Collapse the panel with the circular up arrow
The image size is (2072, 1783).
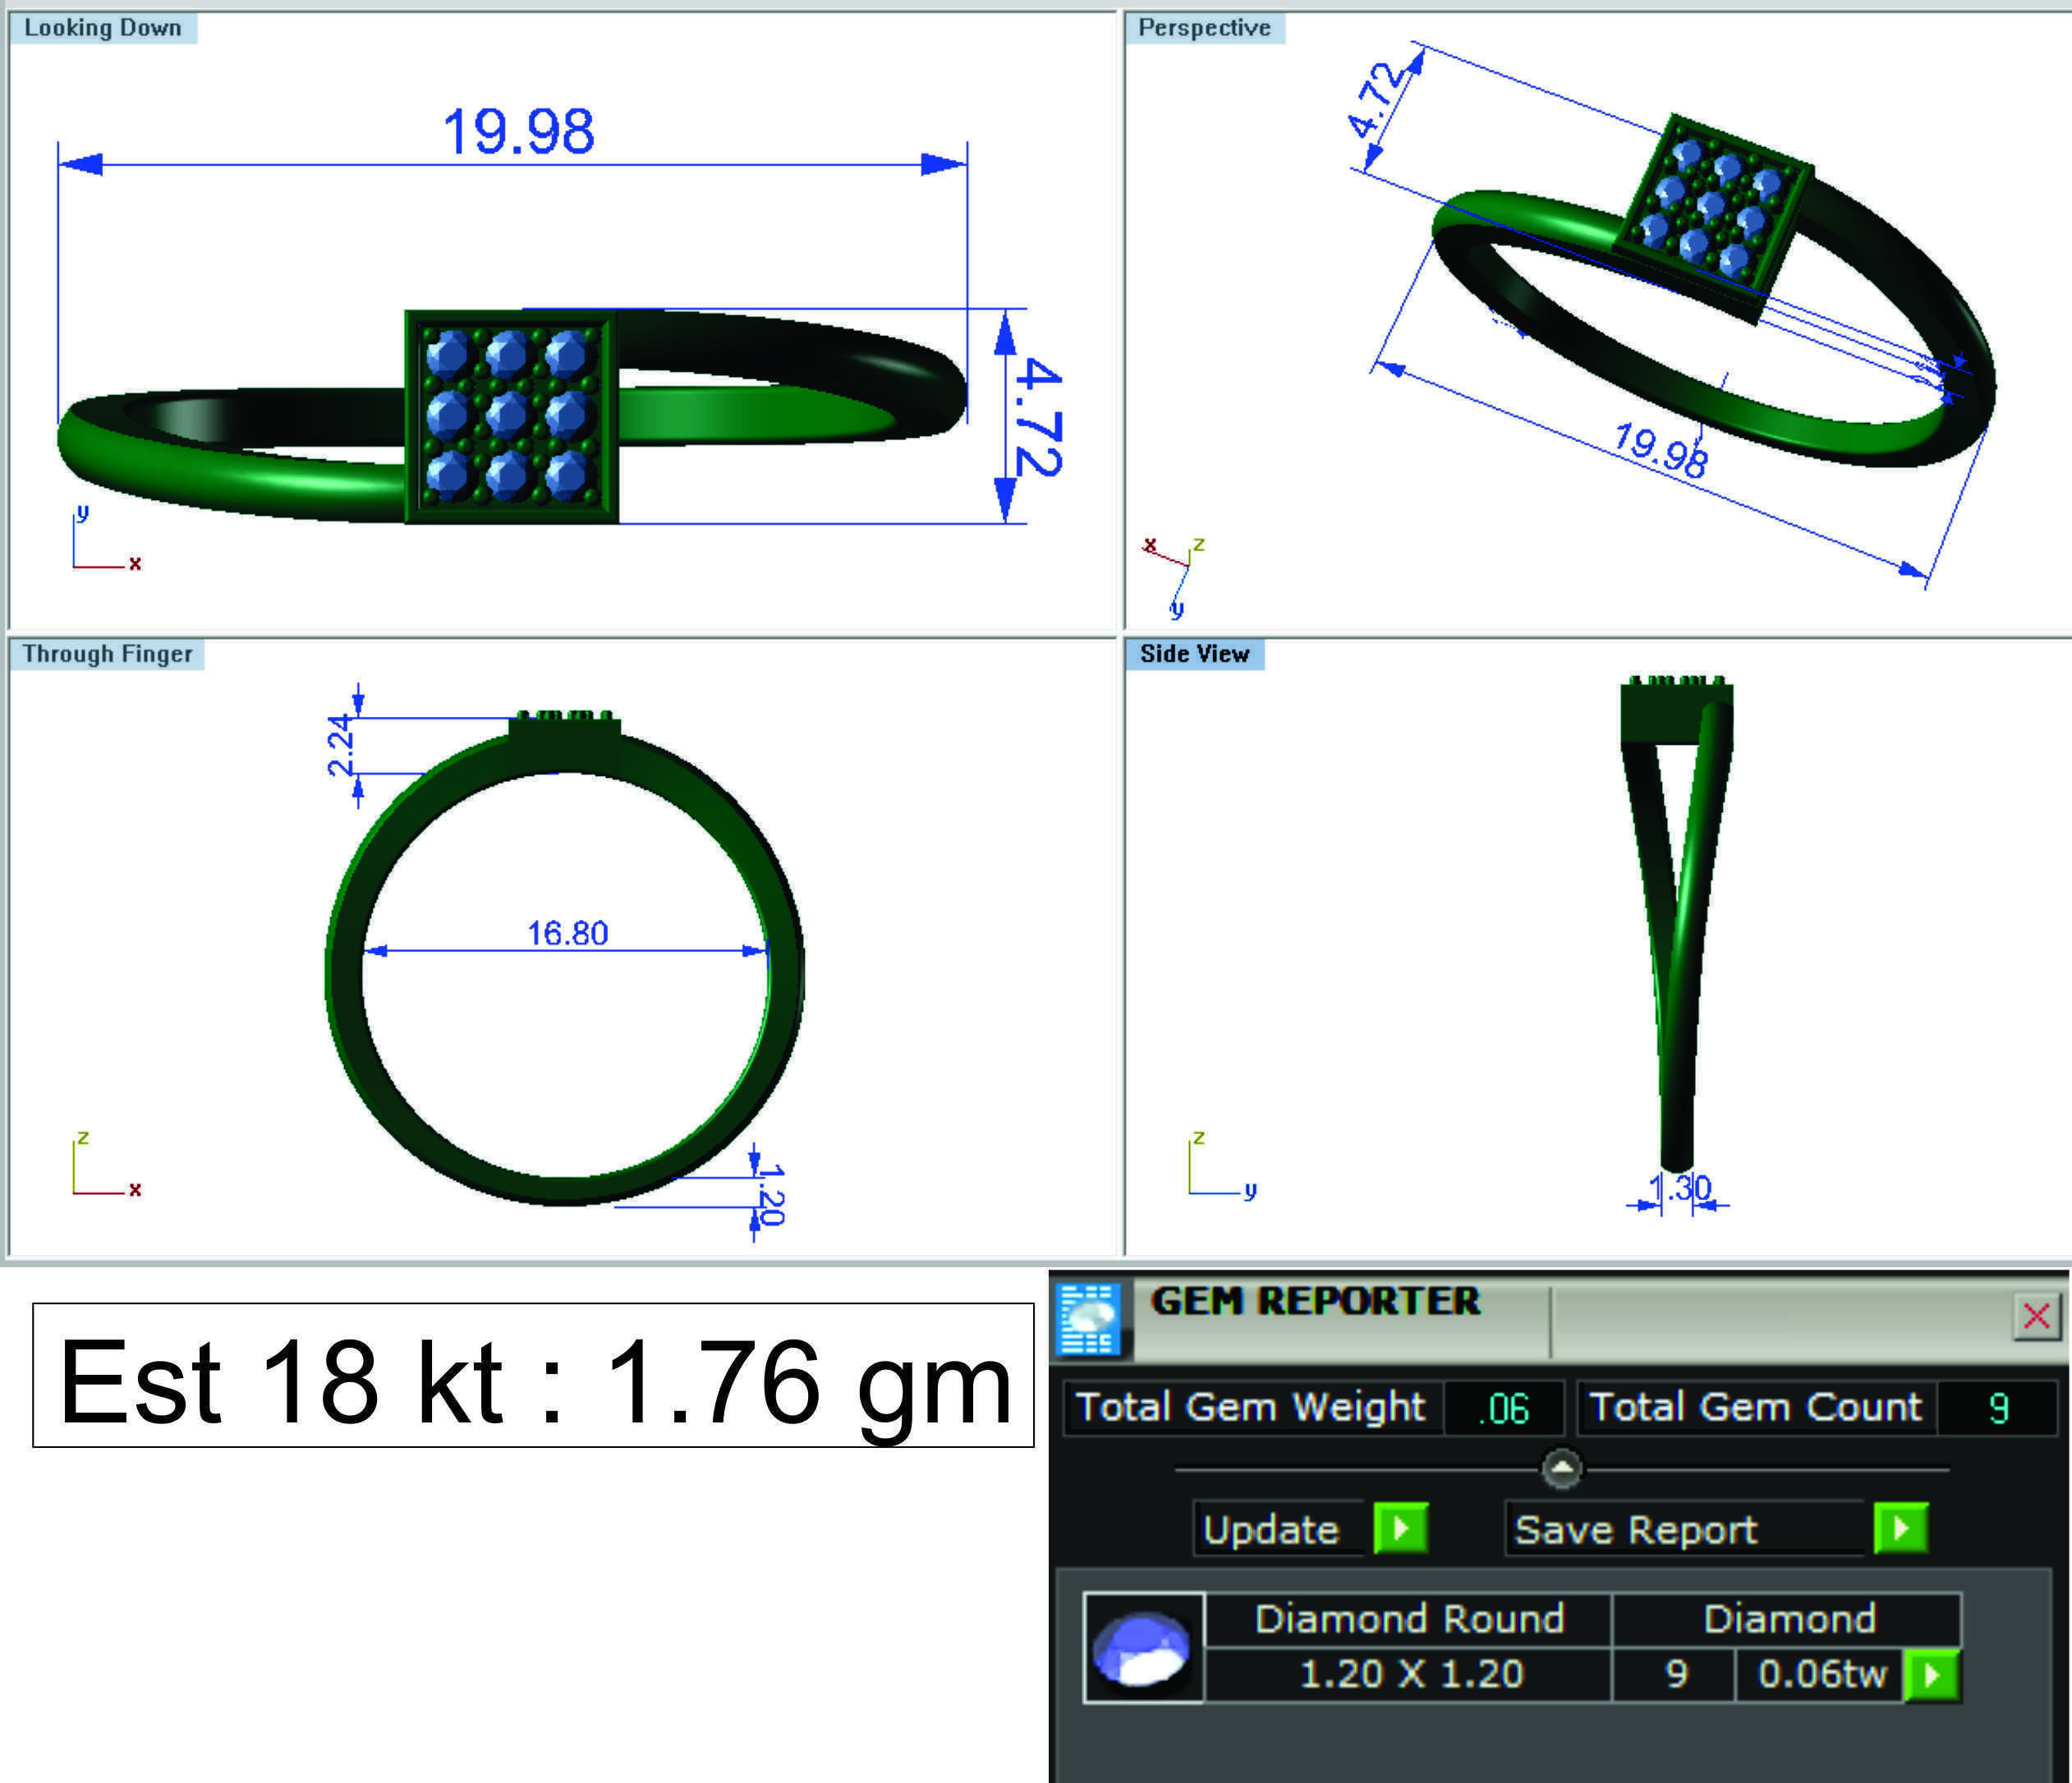[x=1561, y=1468]
